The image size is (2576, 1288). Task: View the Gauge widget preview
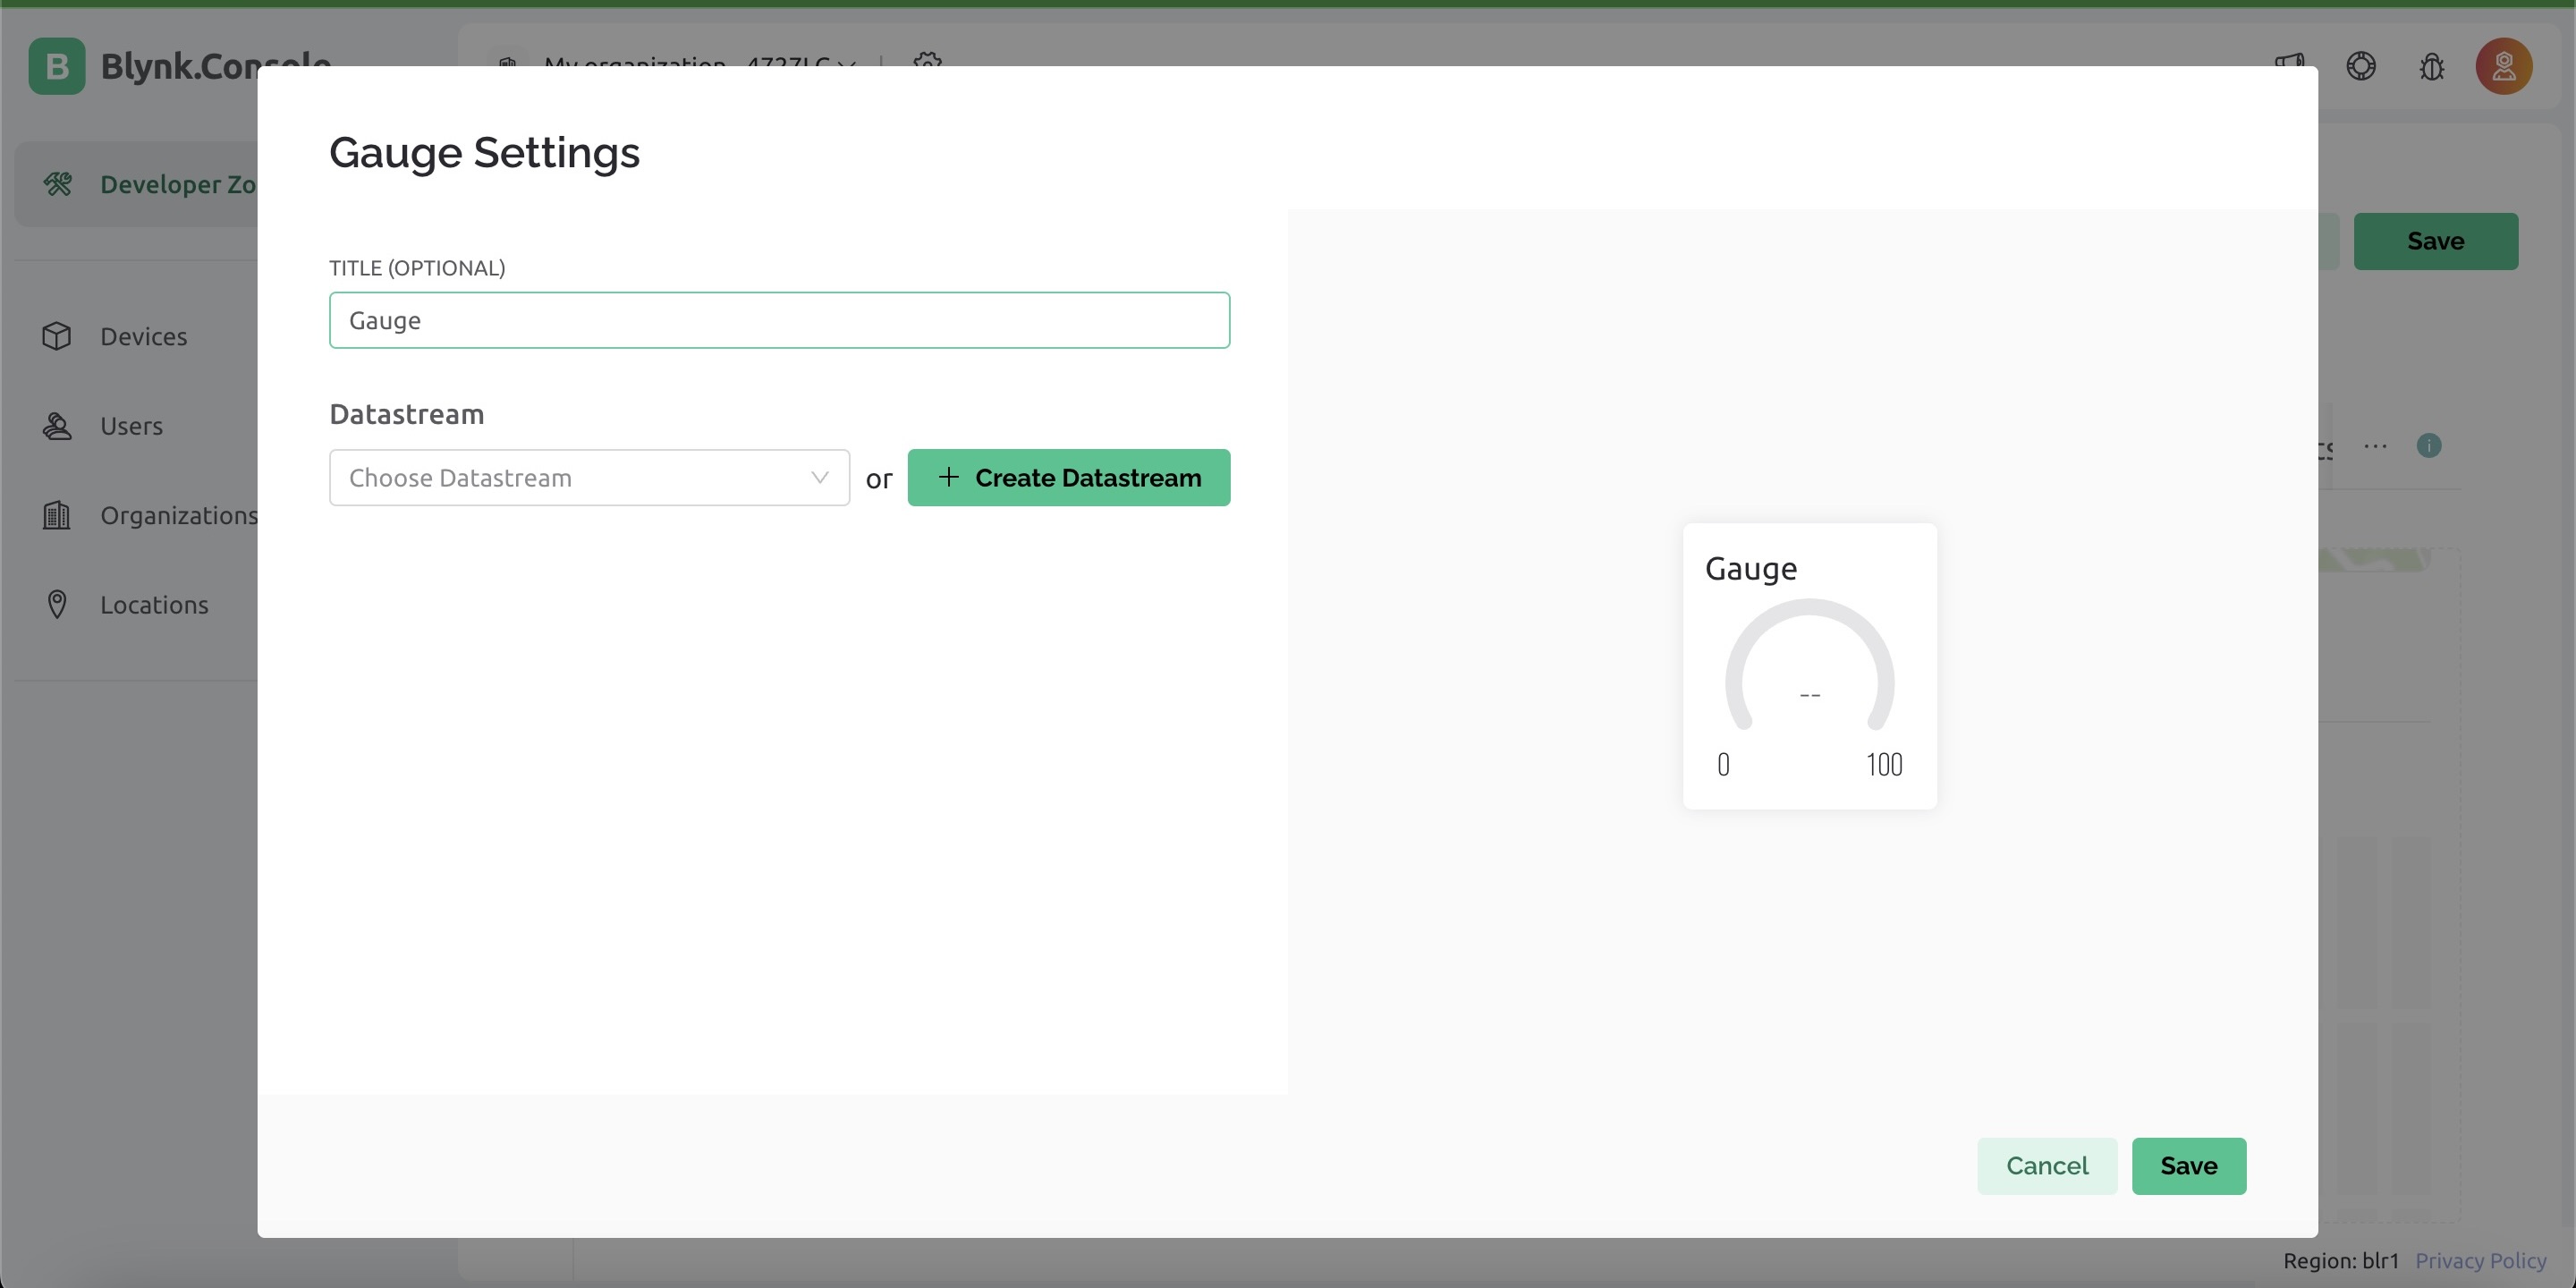[1809, 664]
